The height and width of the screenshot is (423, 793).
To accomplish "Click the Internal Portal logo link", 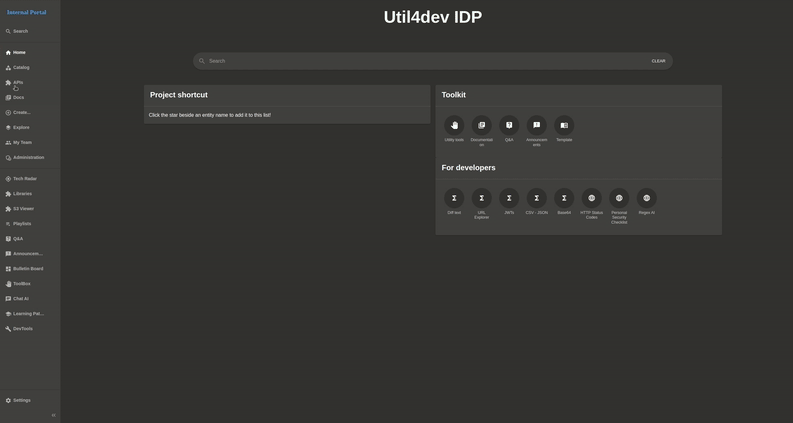I will 27,12.
